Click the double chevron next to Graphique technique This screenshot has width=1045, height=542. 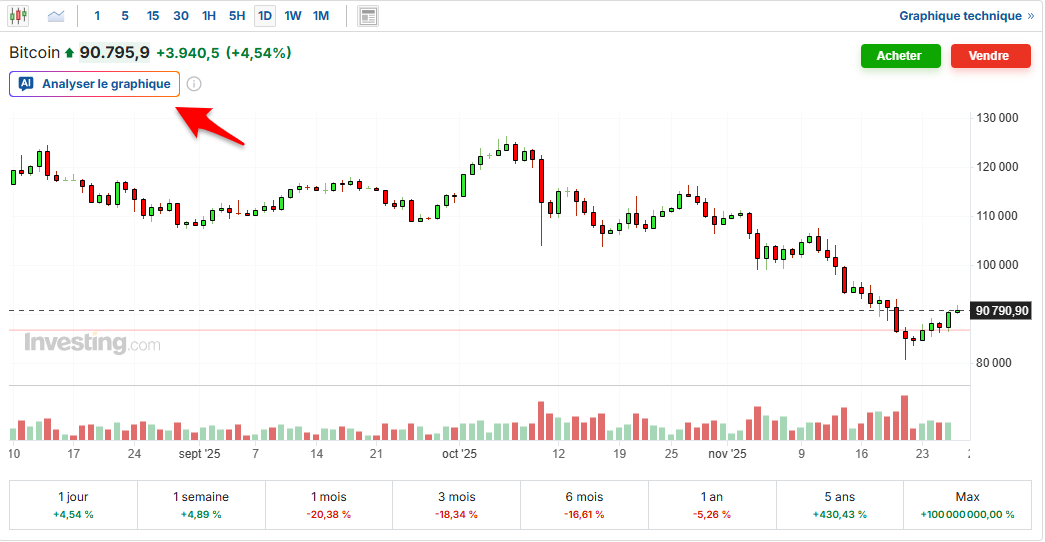click(x=1030, y=16)
